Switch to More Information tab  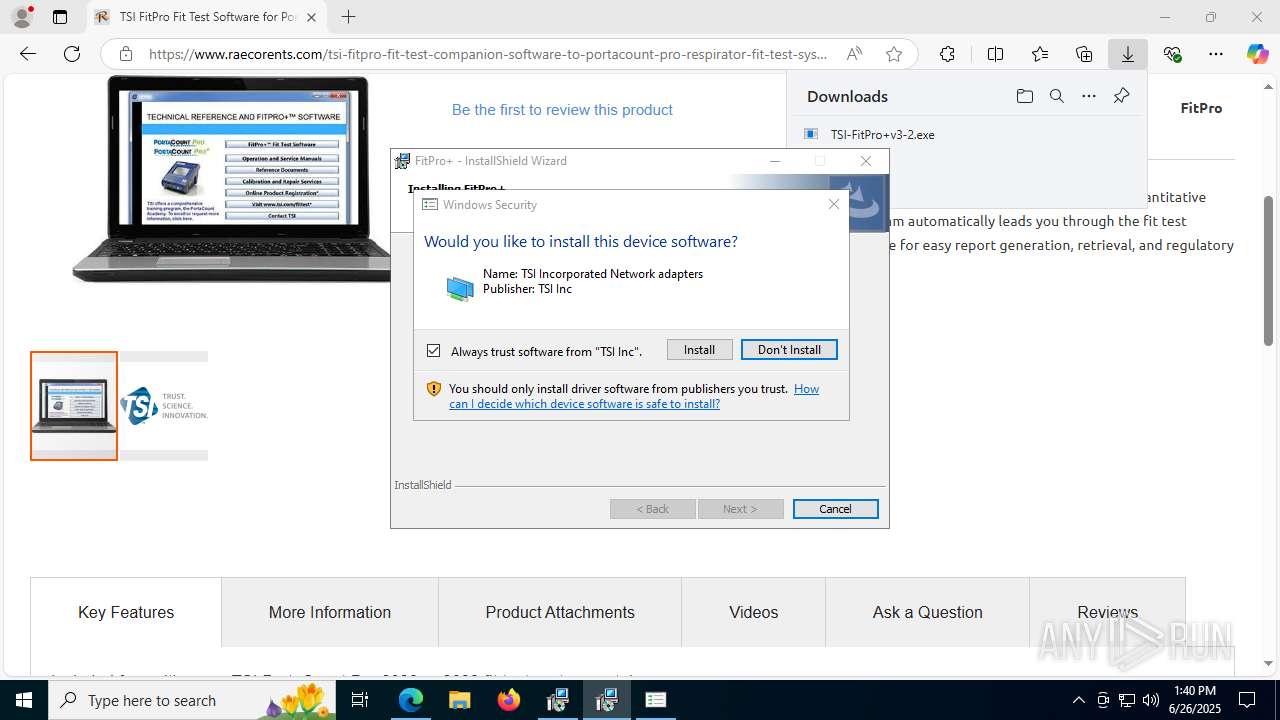tap(330, 612)
